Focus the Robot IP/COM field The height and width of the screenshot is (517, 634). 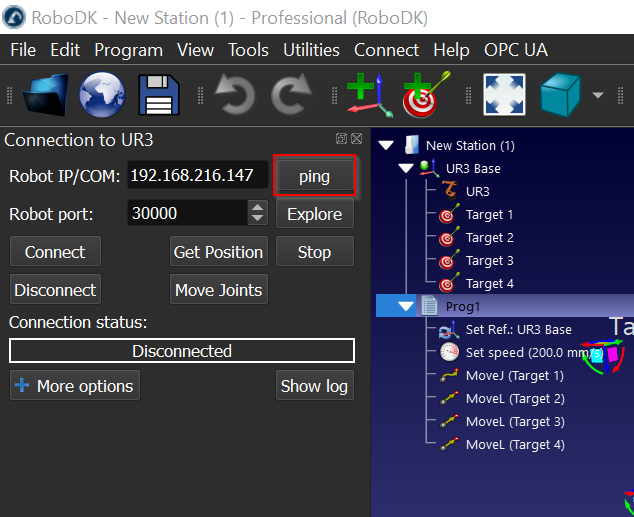coord(197,175)
